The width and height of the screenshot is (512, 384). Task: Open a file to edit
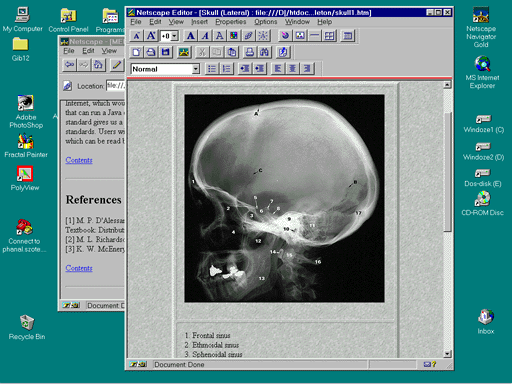pyautogui.click(x=151, y=52)
